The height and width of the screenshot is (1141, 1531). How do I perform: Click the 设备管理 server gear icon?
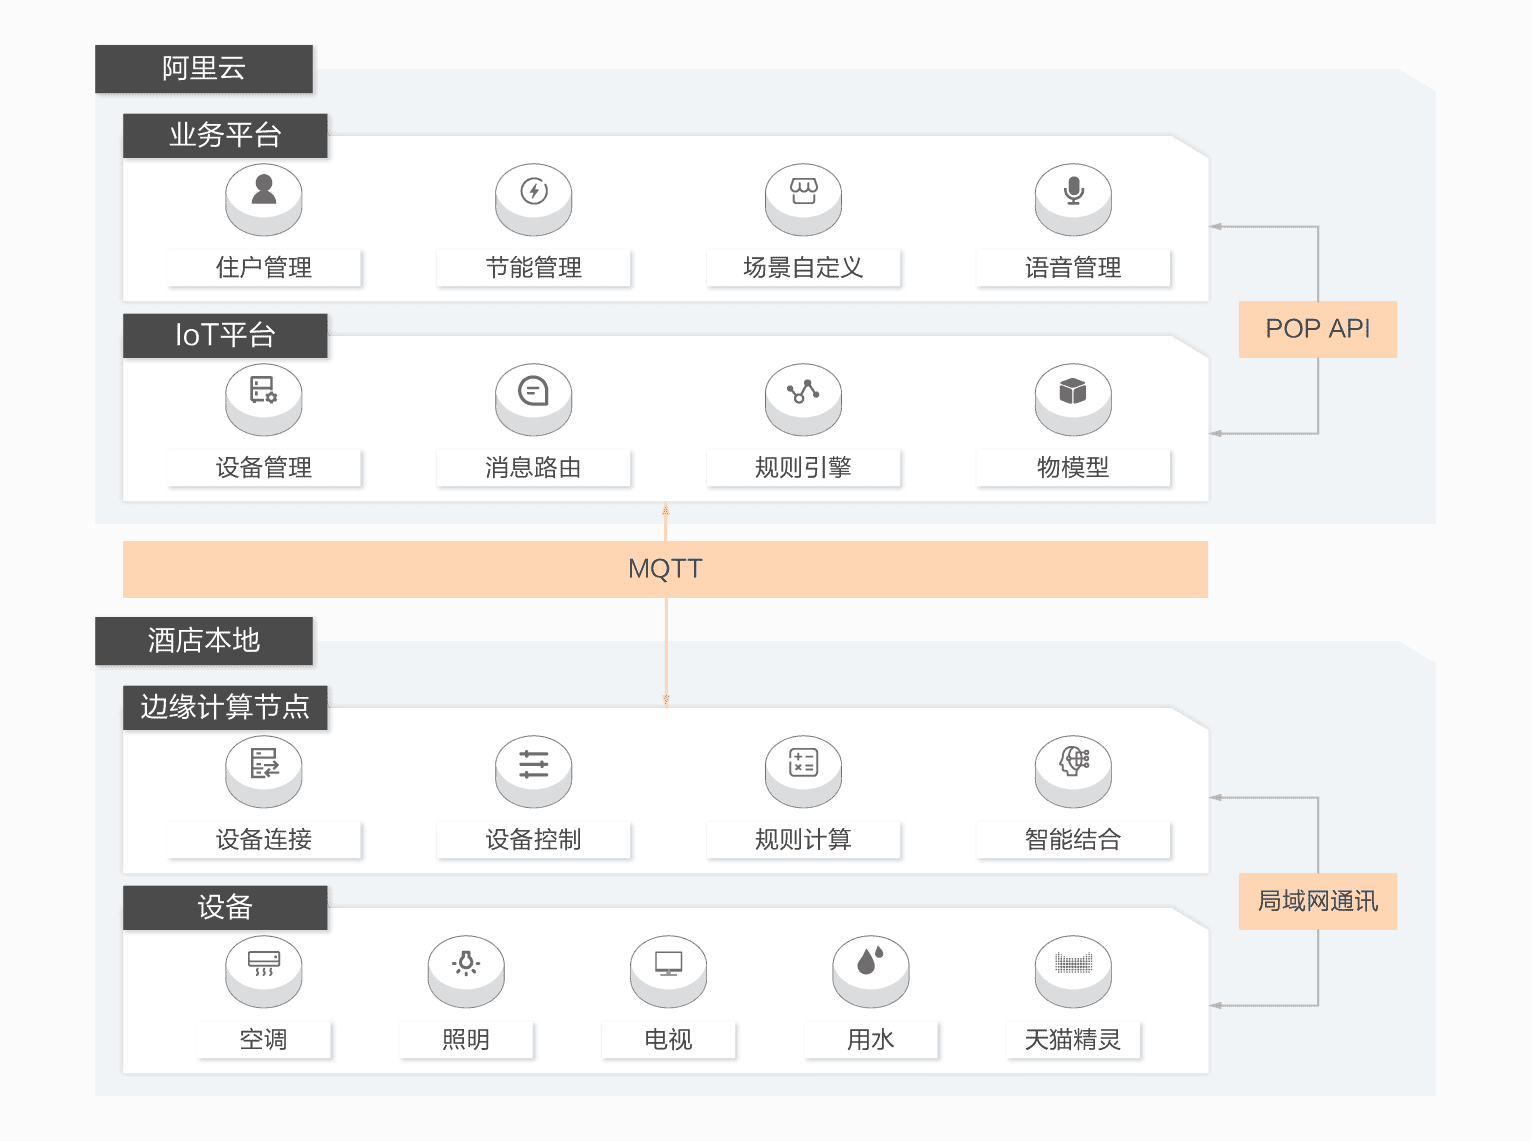point(264,390)
